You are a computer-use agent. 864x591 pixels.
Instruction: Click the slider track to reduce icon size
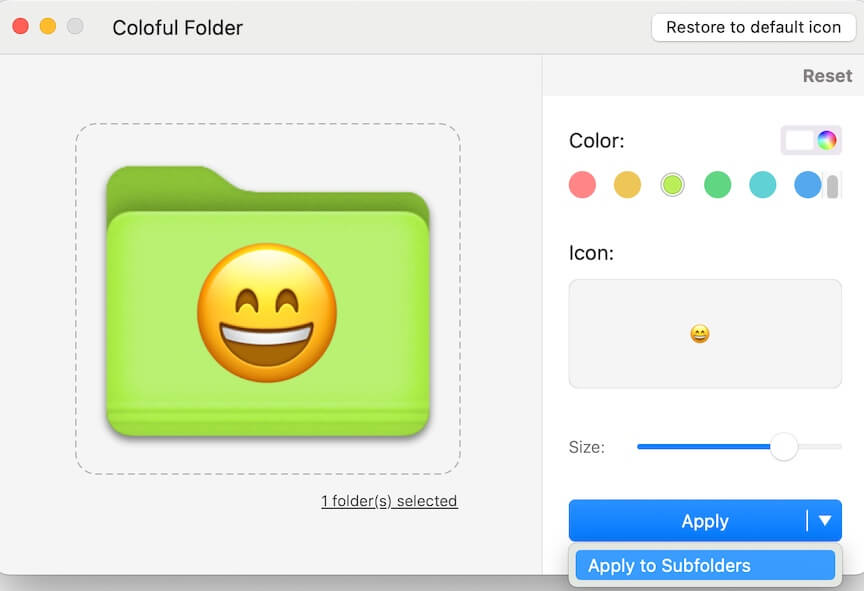690,447
